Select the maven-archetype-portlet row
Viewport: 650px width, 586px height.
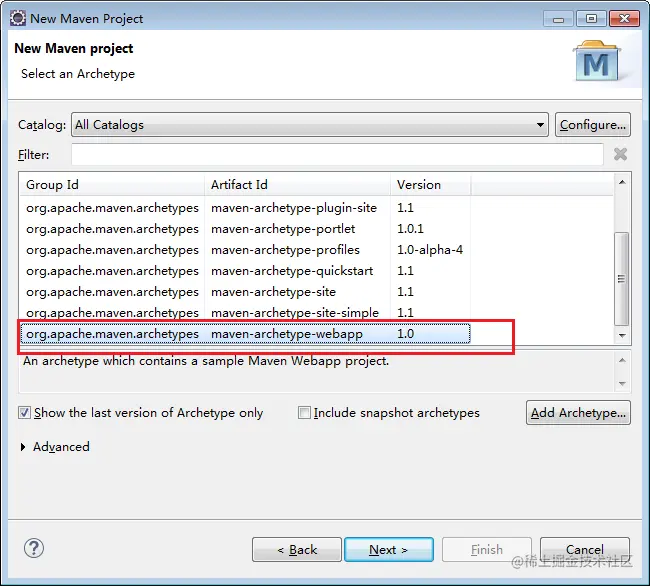pos(245,229)
